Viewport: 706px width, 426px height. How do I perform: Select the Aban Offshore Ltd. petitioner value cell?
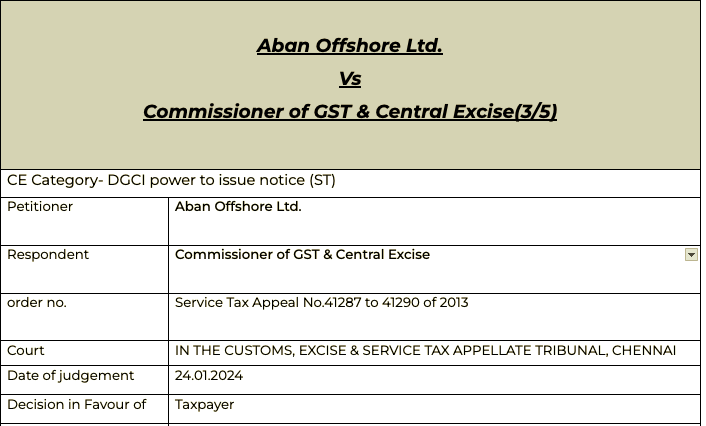point(434,222)
